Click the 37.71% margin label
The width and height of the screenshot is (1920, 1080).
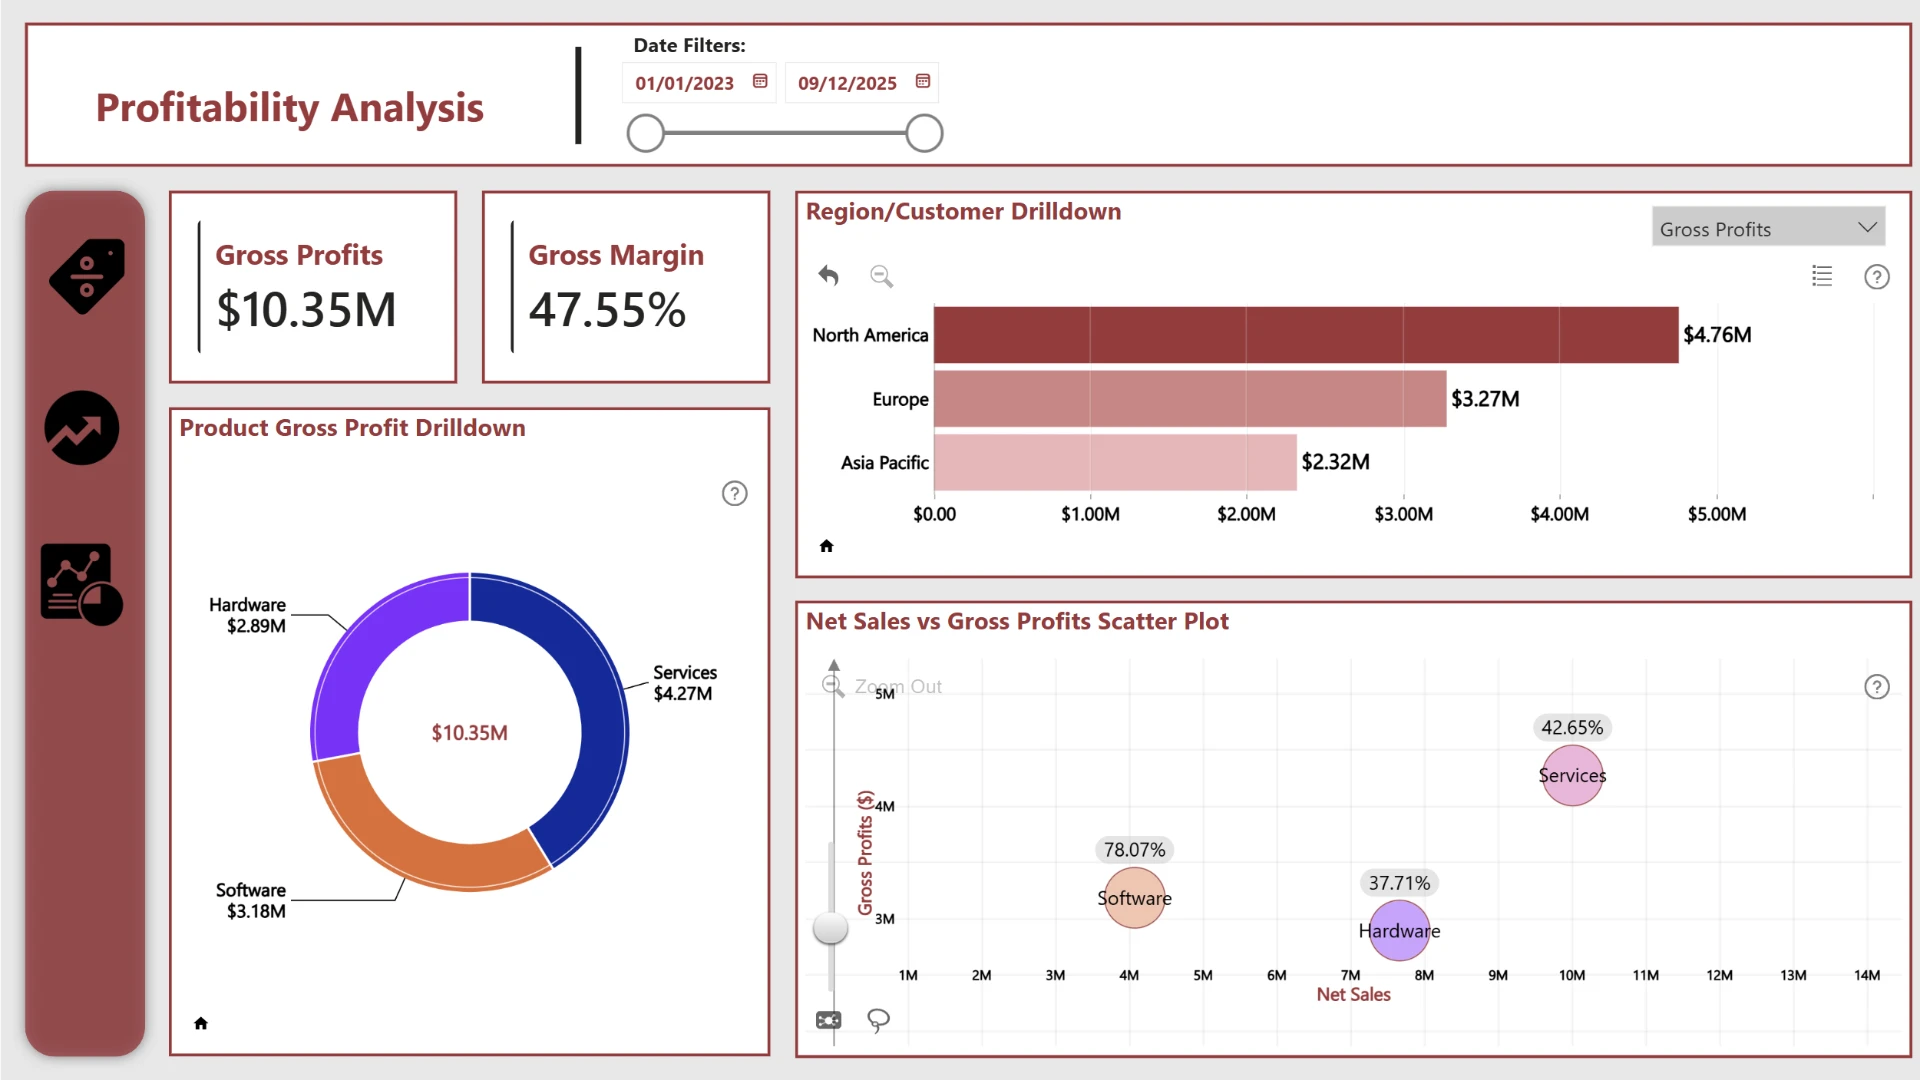click(1399, 883)
